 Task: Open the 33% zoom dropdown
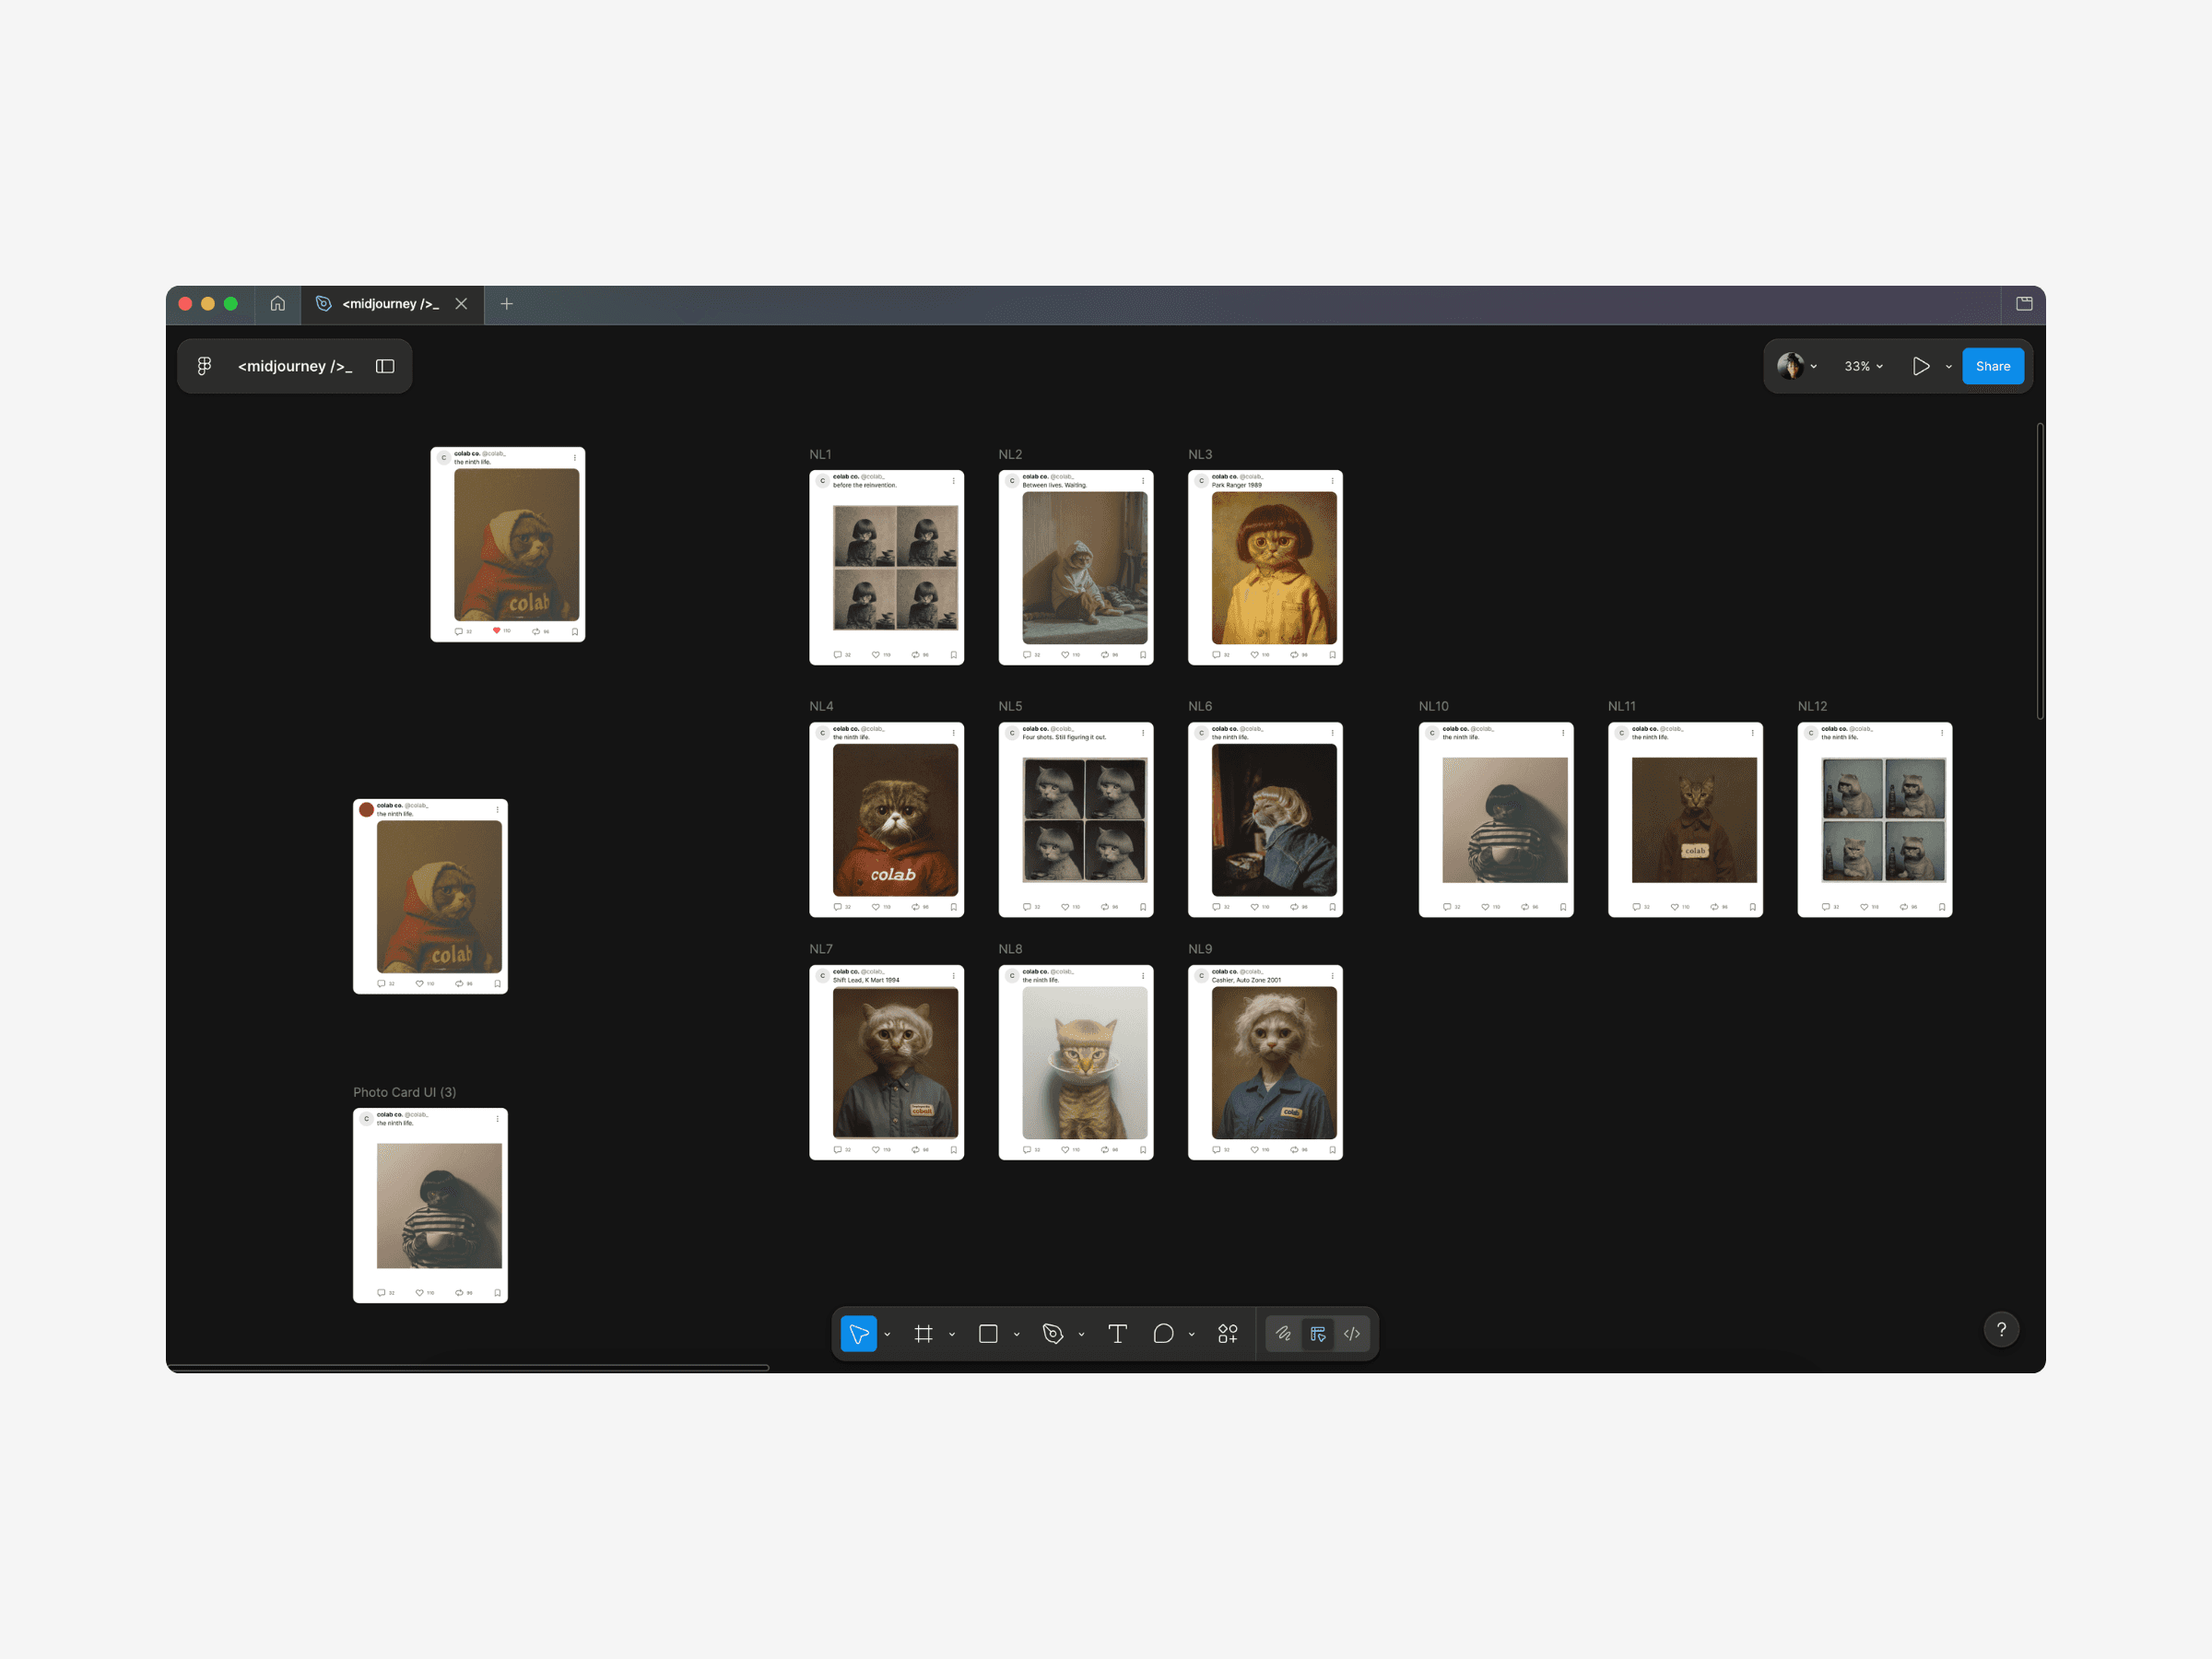(x=1863, y=366)
